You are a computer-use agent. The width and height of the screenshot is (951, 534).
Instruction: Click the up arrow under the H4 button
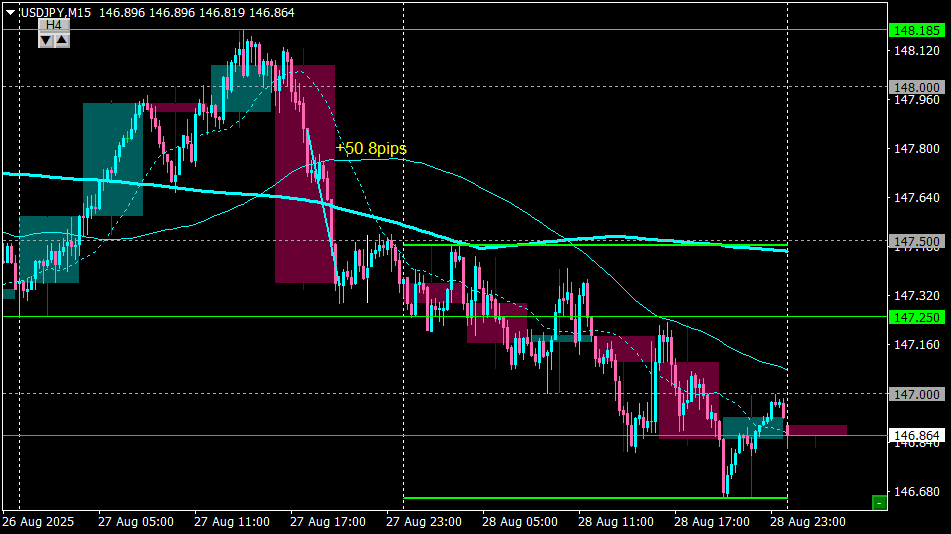click(x=62, y=41)
